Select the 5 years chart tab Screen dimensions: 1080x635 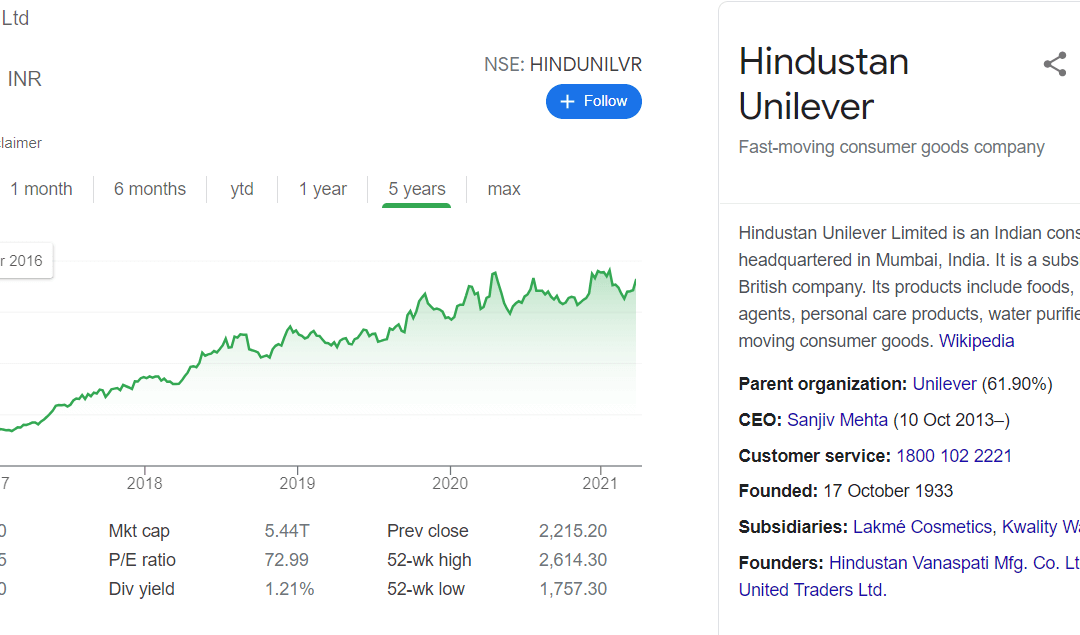click(x=417, y=189)
